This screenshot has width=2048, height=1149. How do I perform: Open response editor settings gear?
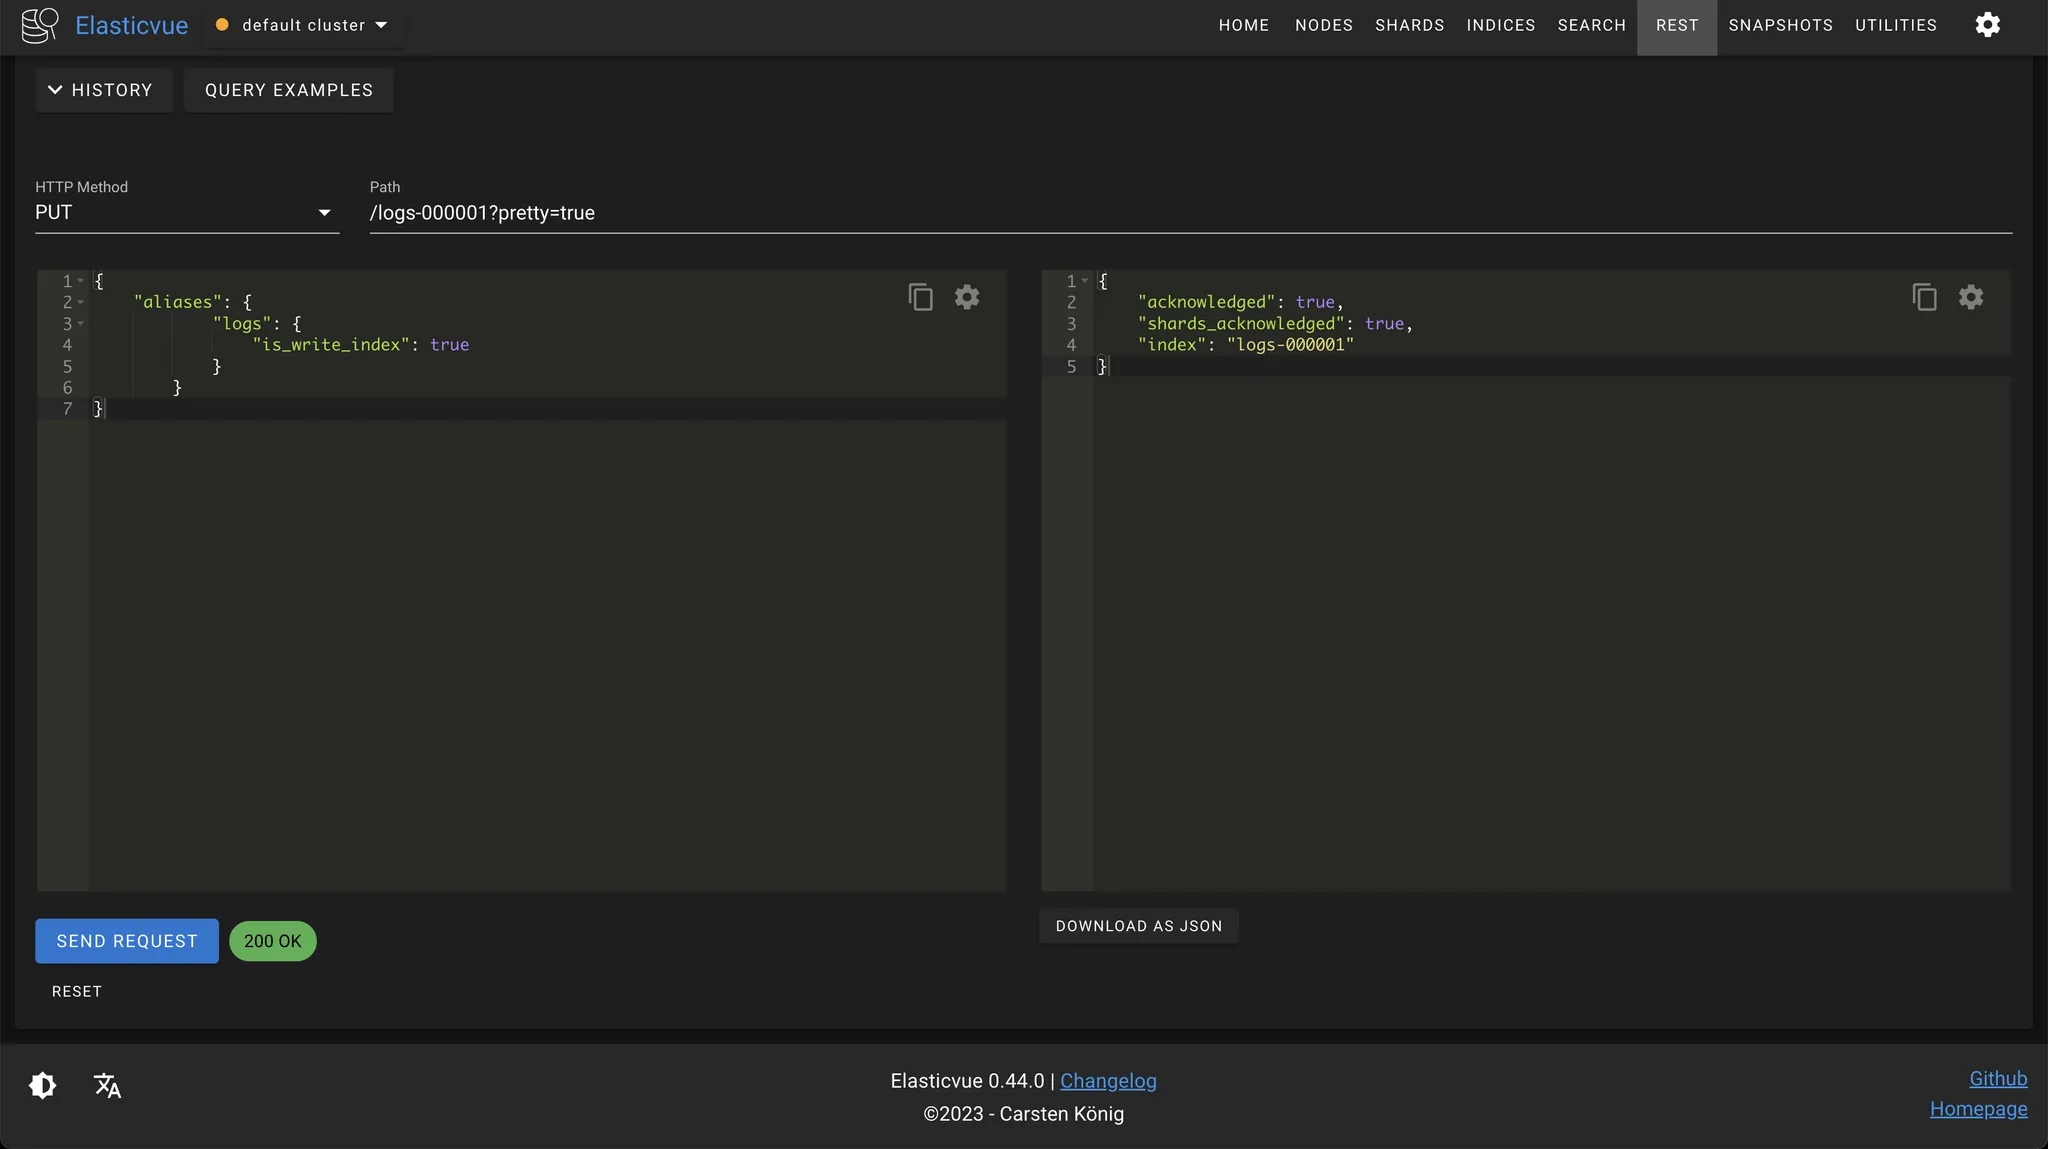tap(1970, 297)
